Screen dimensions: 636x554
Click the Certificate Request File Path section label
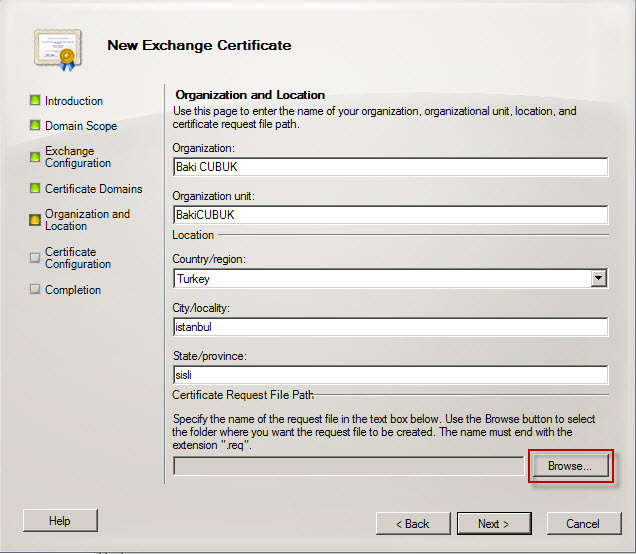click(x=243, y=395)
